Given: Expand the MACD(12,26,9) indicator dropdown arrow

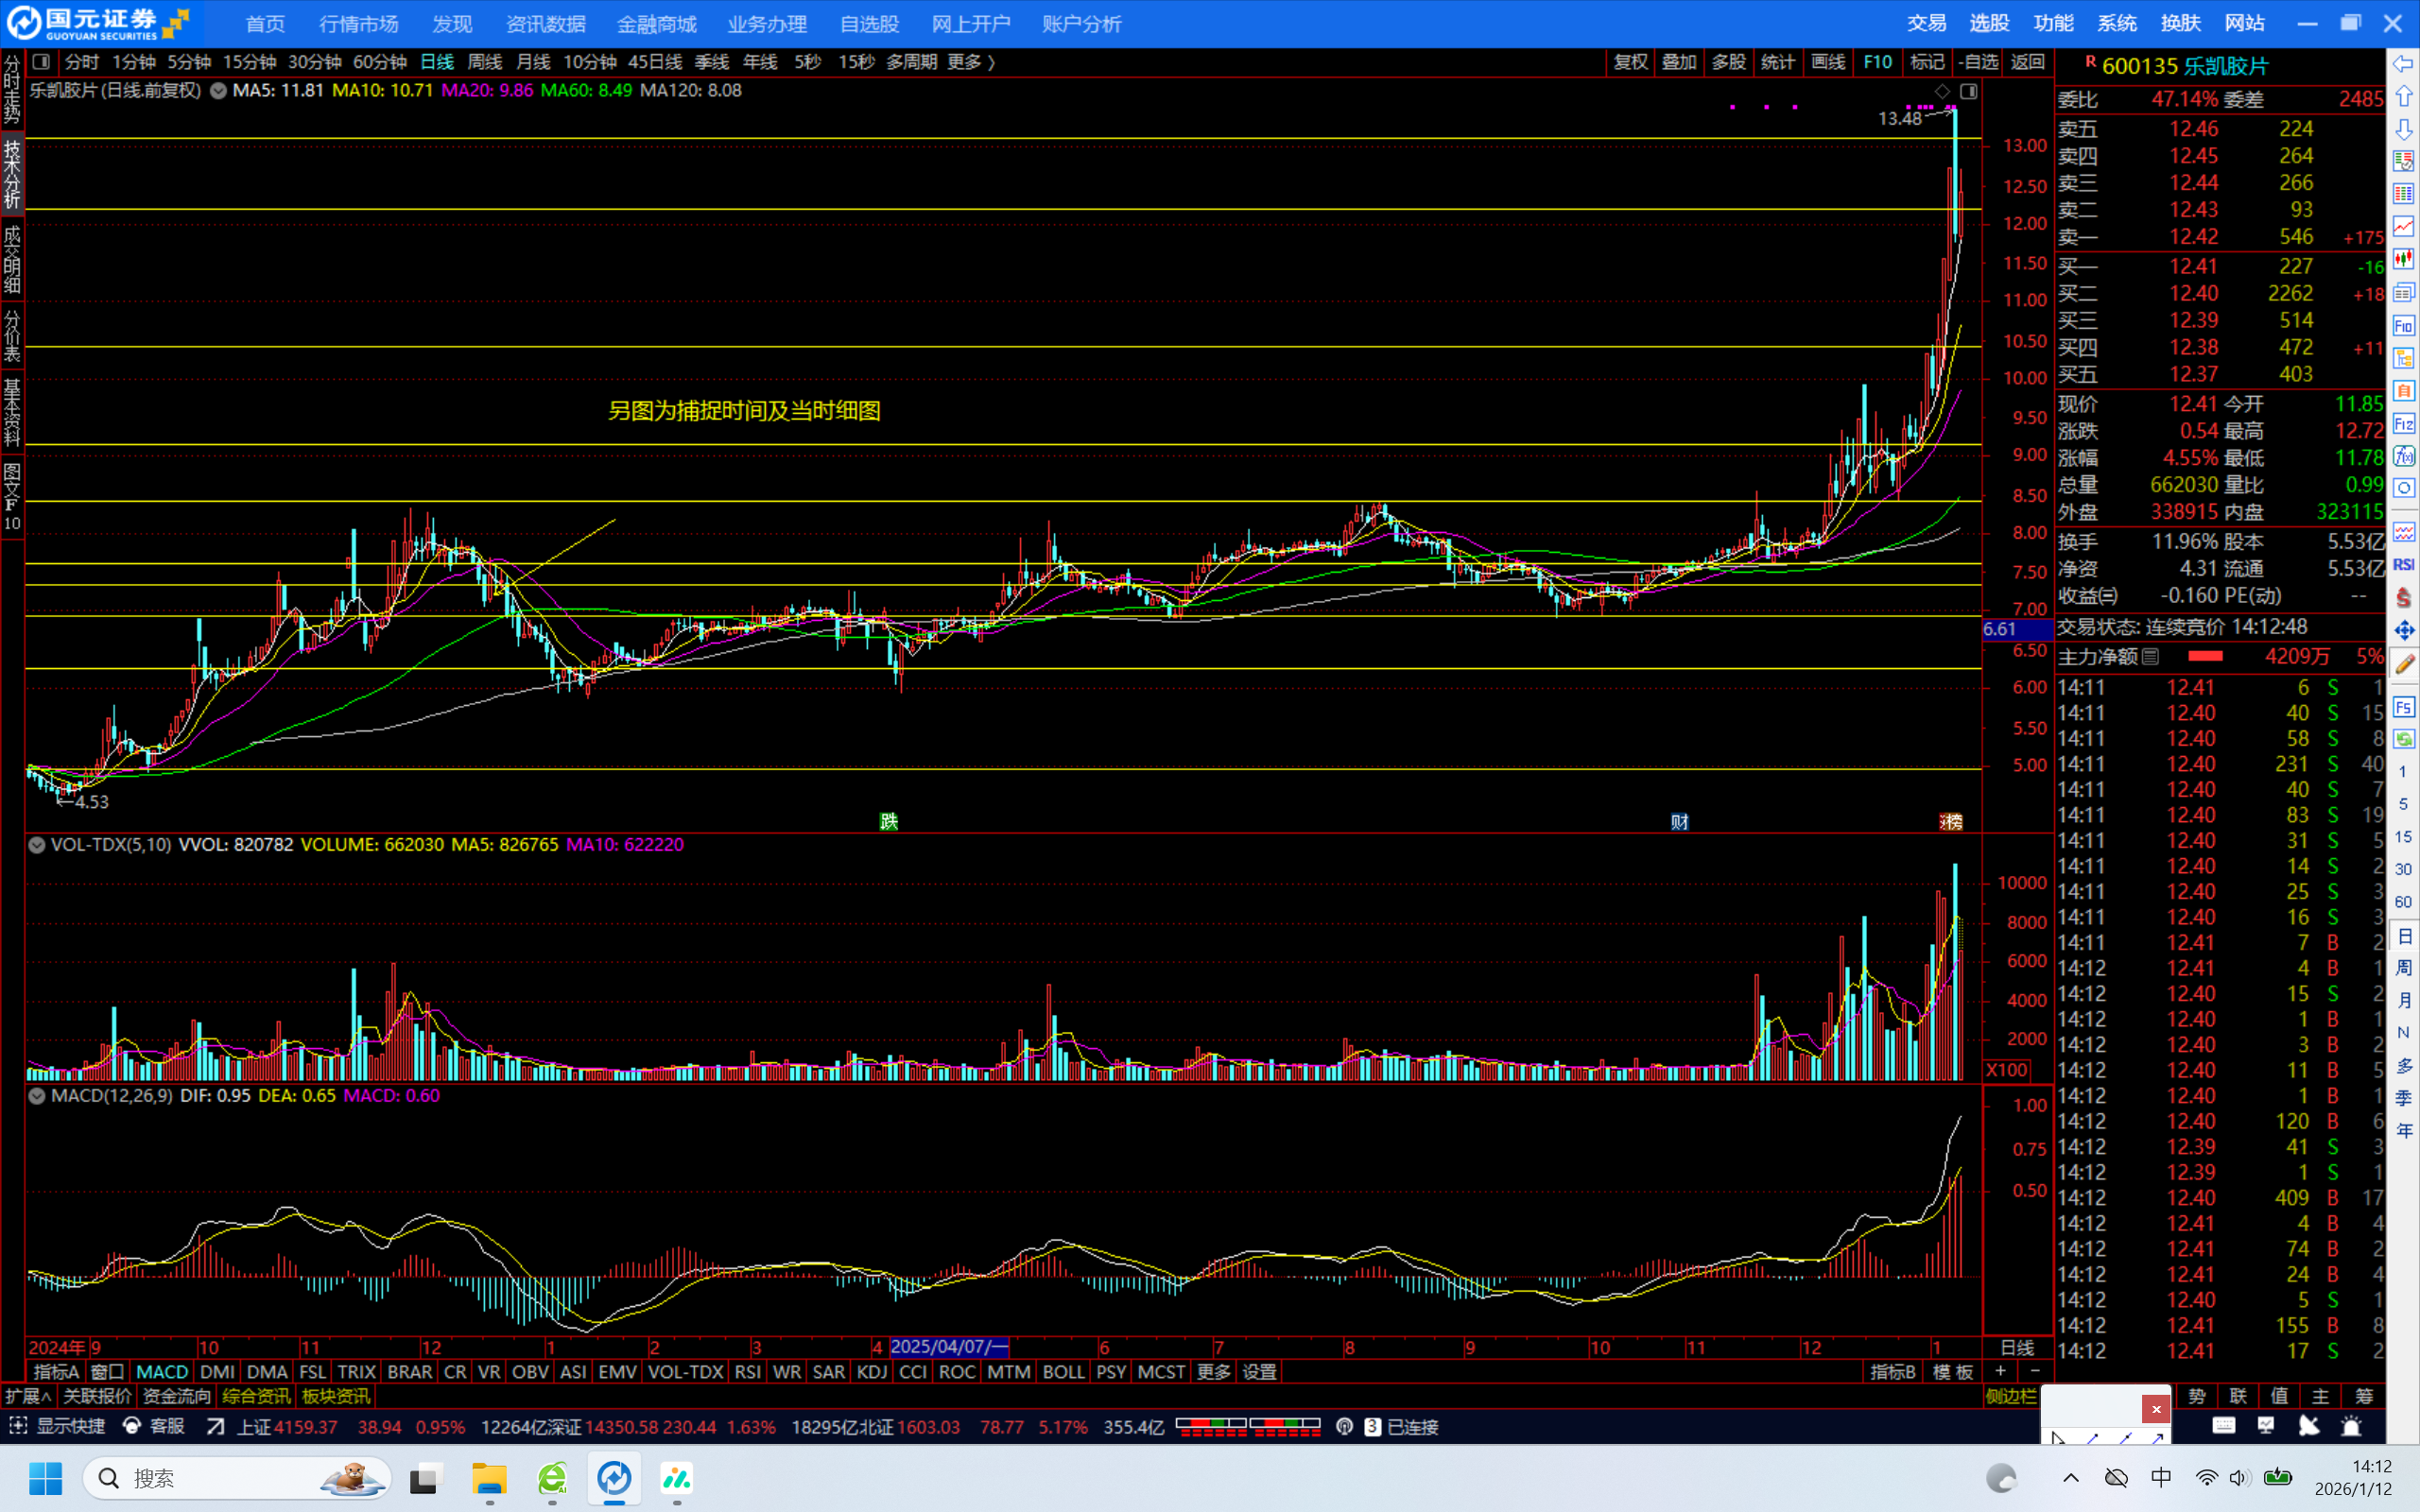Looking at the screenshot, I should pos(37,1096).
